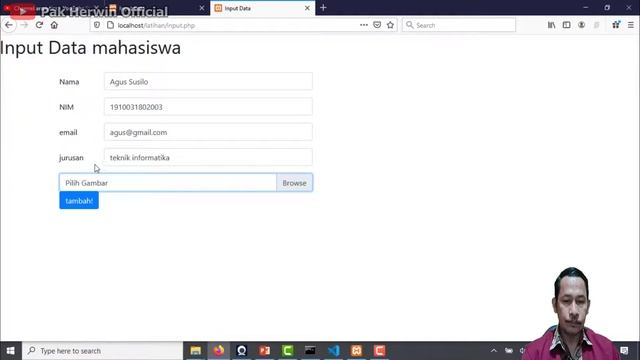Open the extension icon beside the menu
The width and height of the screenshot is (640, 360).
click(616, 25)
